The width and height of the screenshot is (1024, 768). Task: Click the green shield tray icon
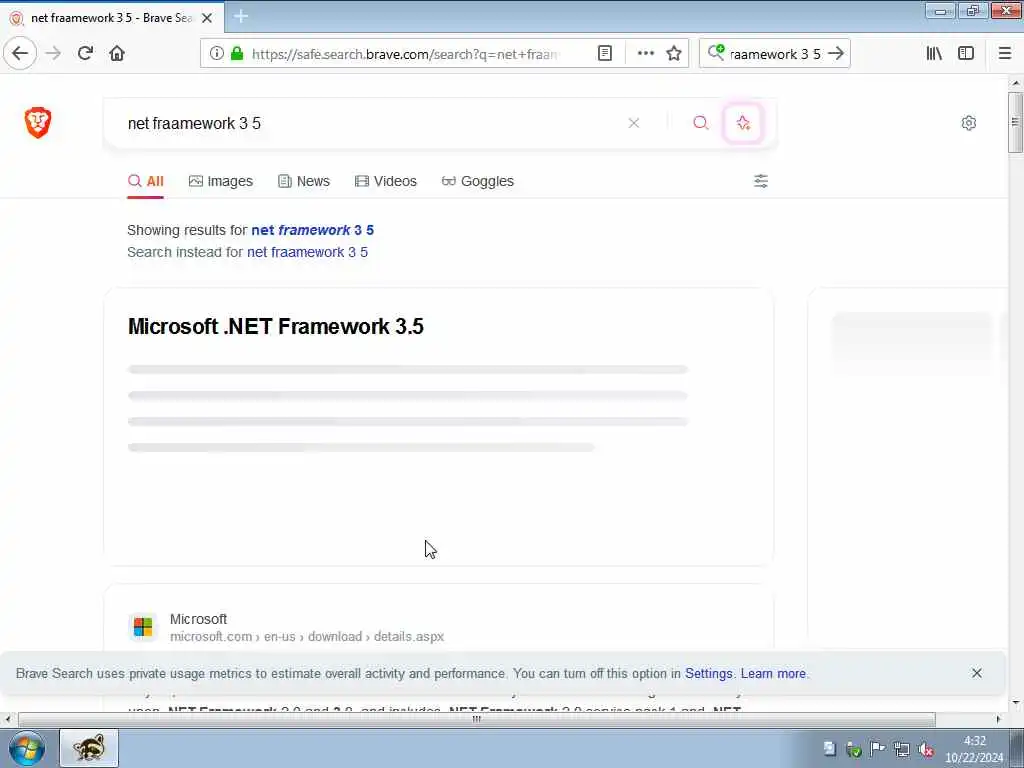[854, 749]
